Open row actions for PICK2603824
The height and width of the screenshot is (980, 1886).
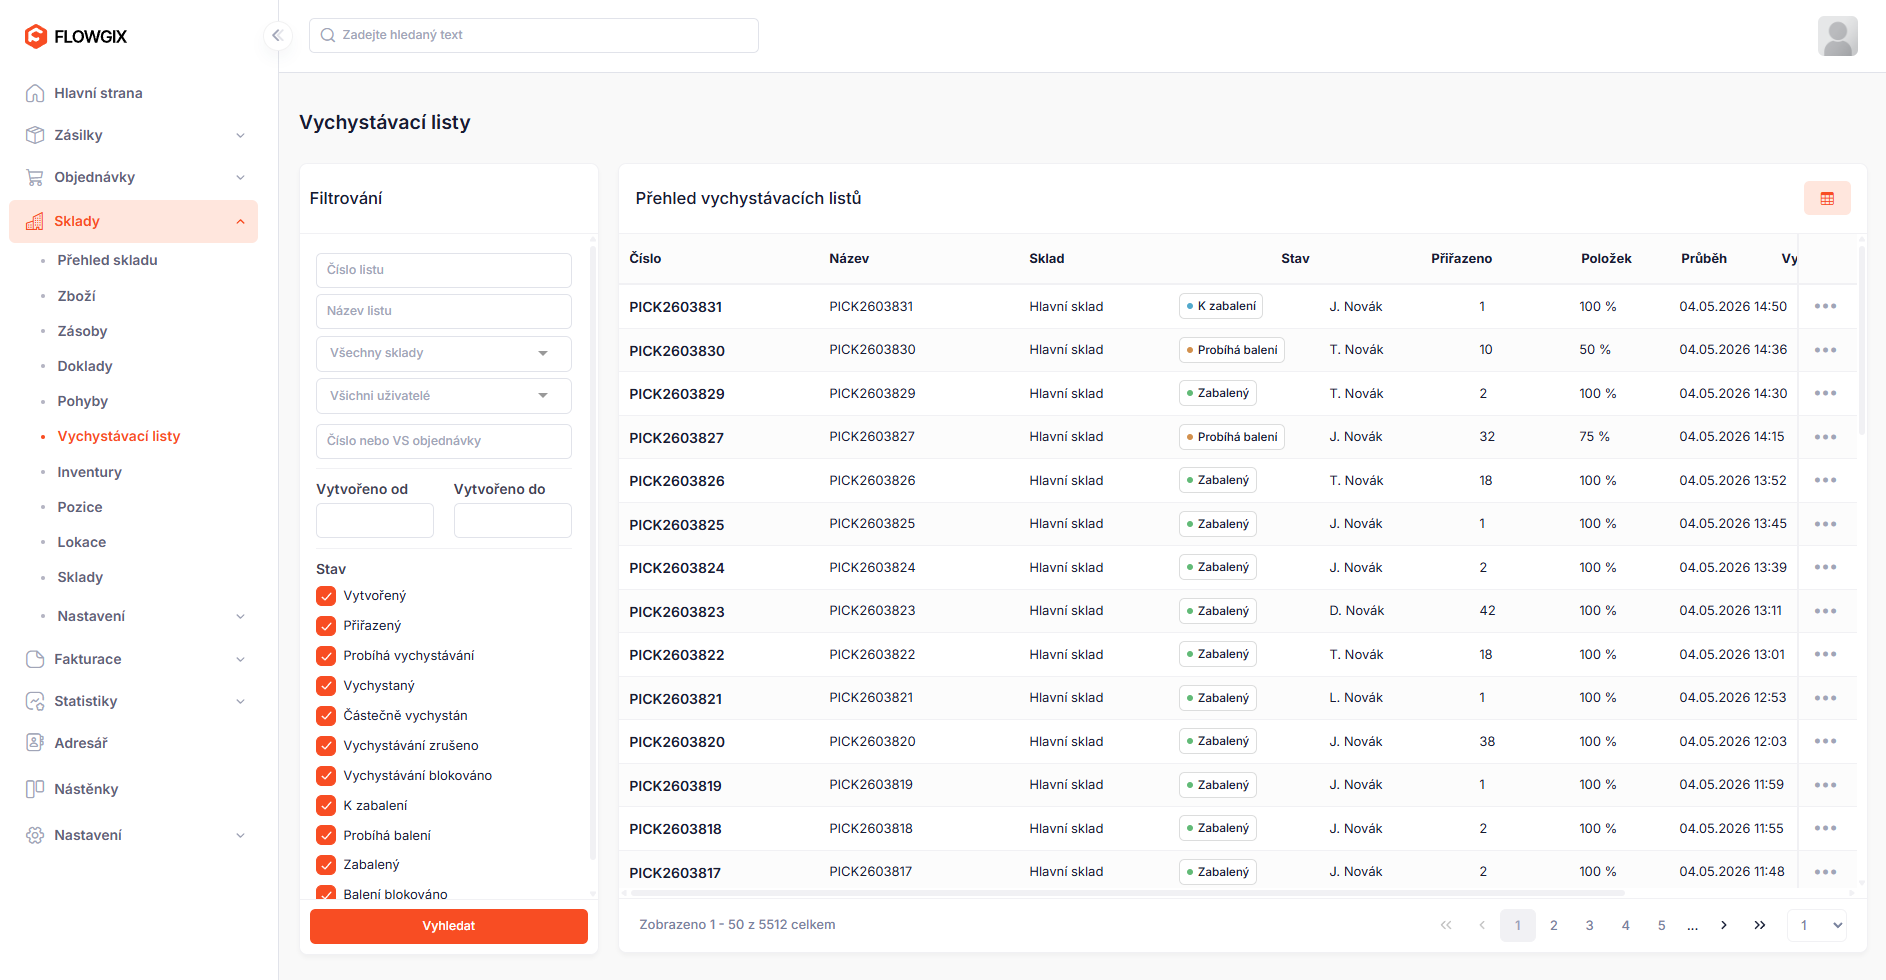point(1825,567)
